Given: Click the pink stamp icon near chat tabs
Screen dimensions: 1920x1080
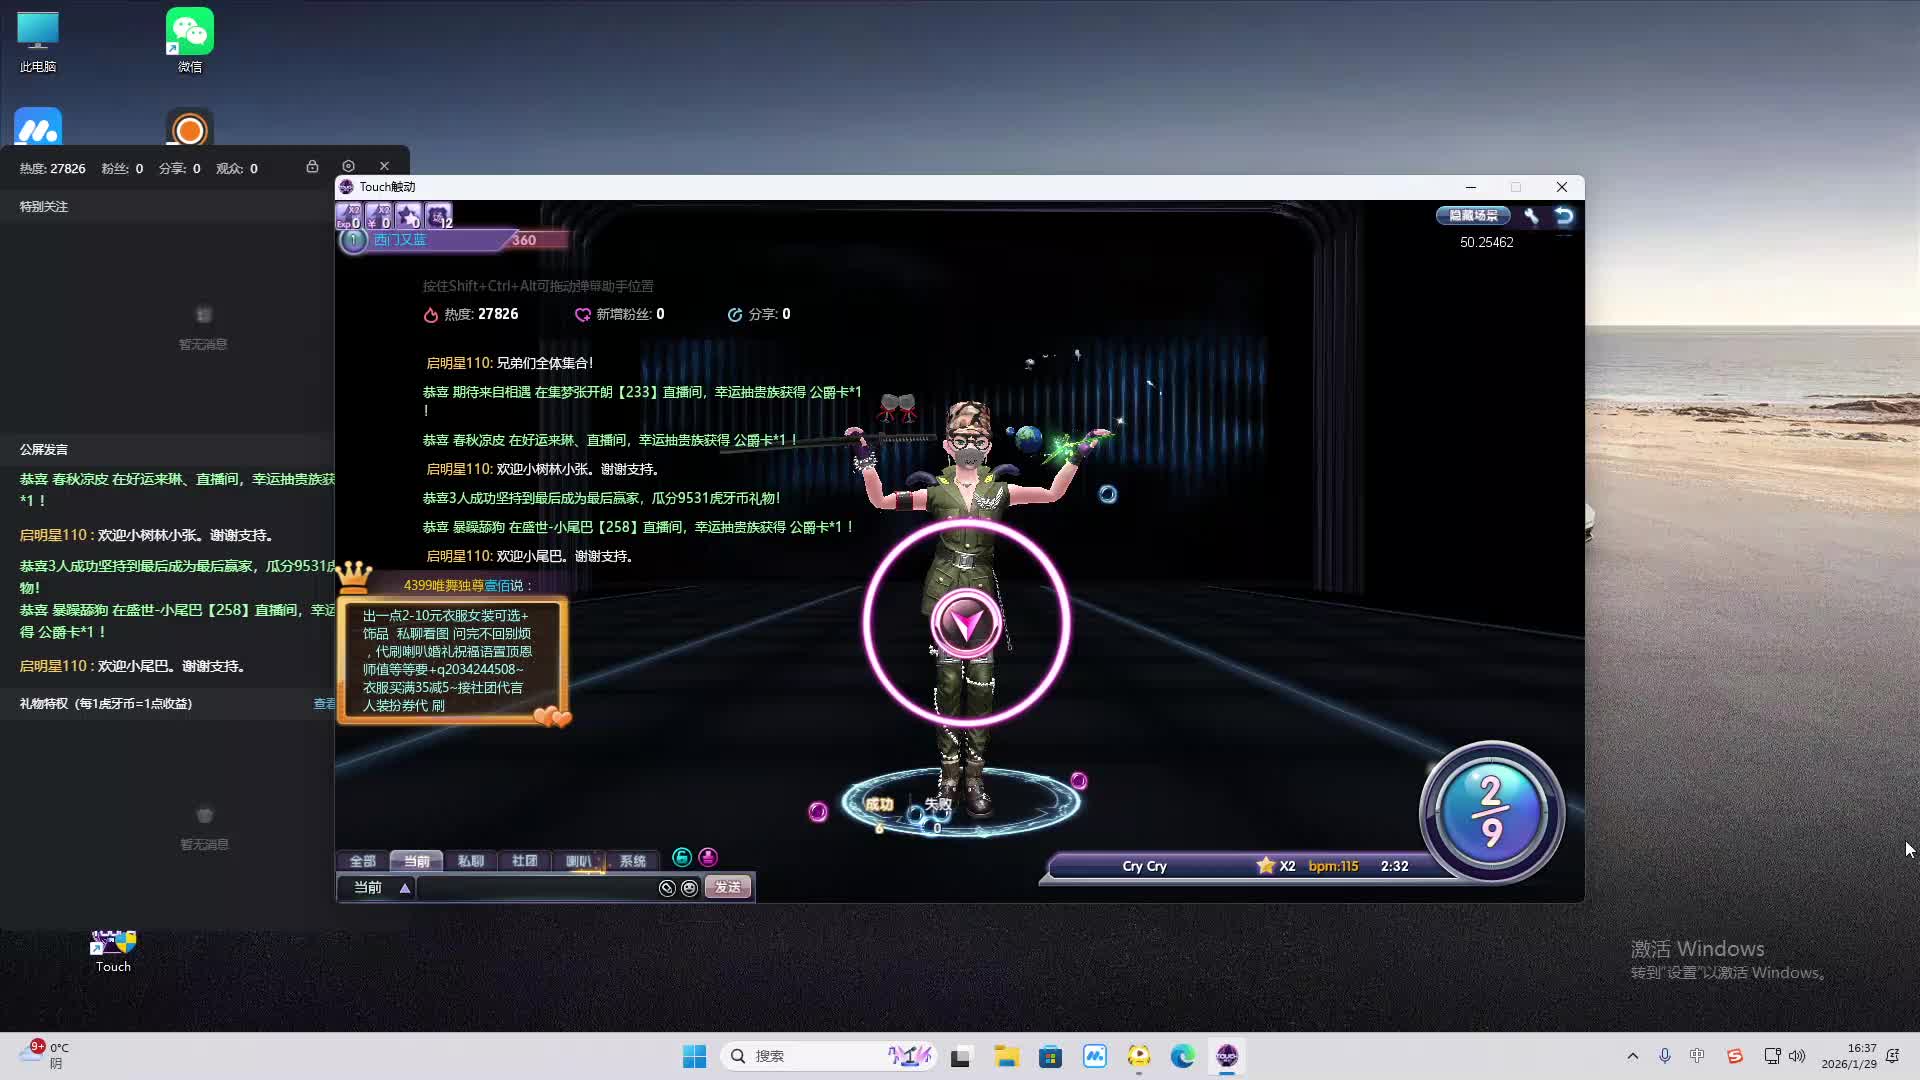Looking at the screenshot, I should (x=708, y=857).
